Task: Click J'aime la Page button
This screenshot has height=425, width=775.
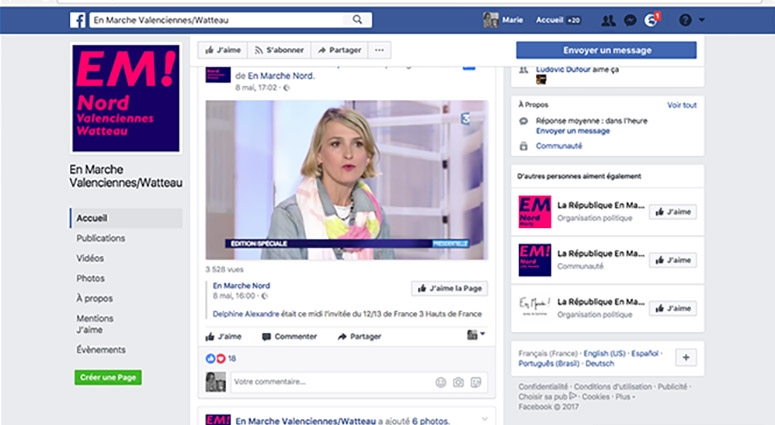Action: click(x=450, y=289)
